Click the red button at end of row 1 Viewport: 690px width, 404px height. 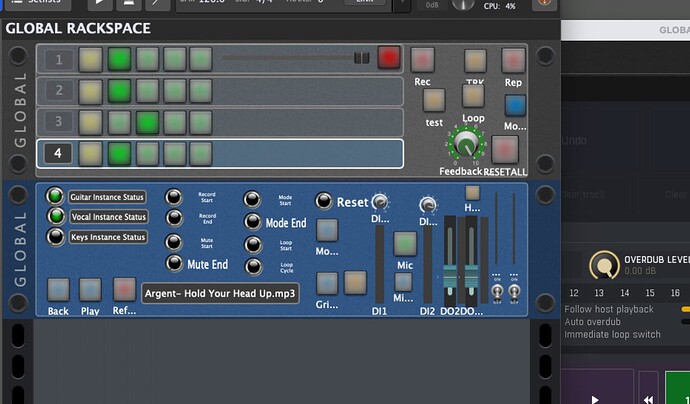click(x=389, y=58)
